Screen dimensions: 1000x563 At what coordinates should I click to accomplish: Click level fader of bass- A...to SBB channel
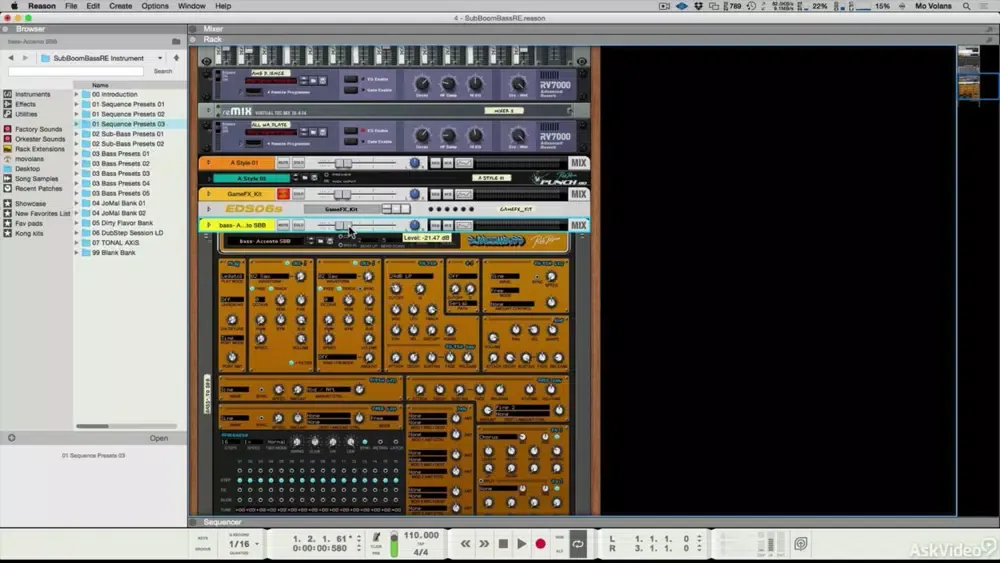[x=343, y=225]
